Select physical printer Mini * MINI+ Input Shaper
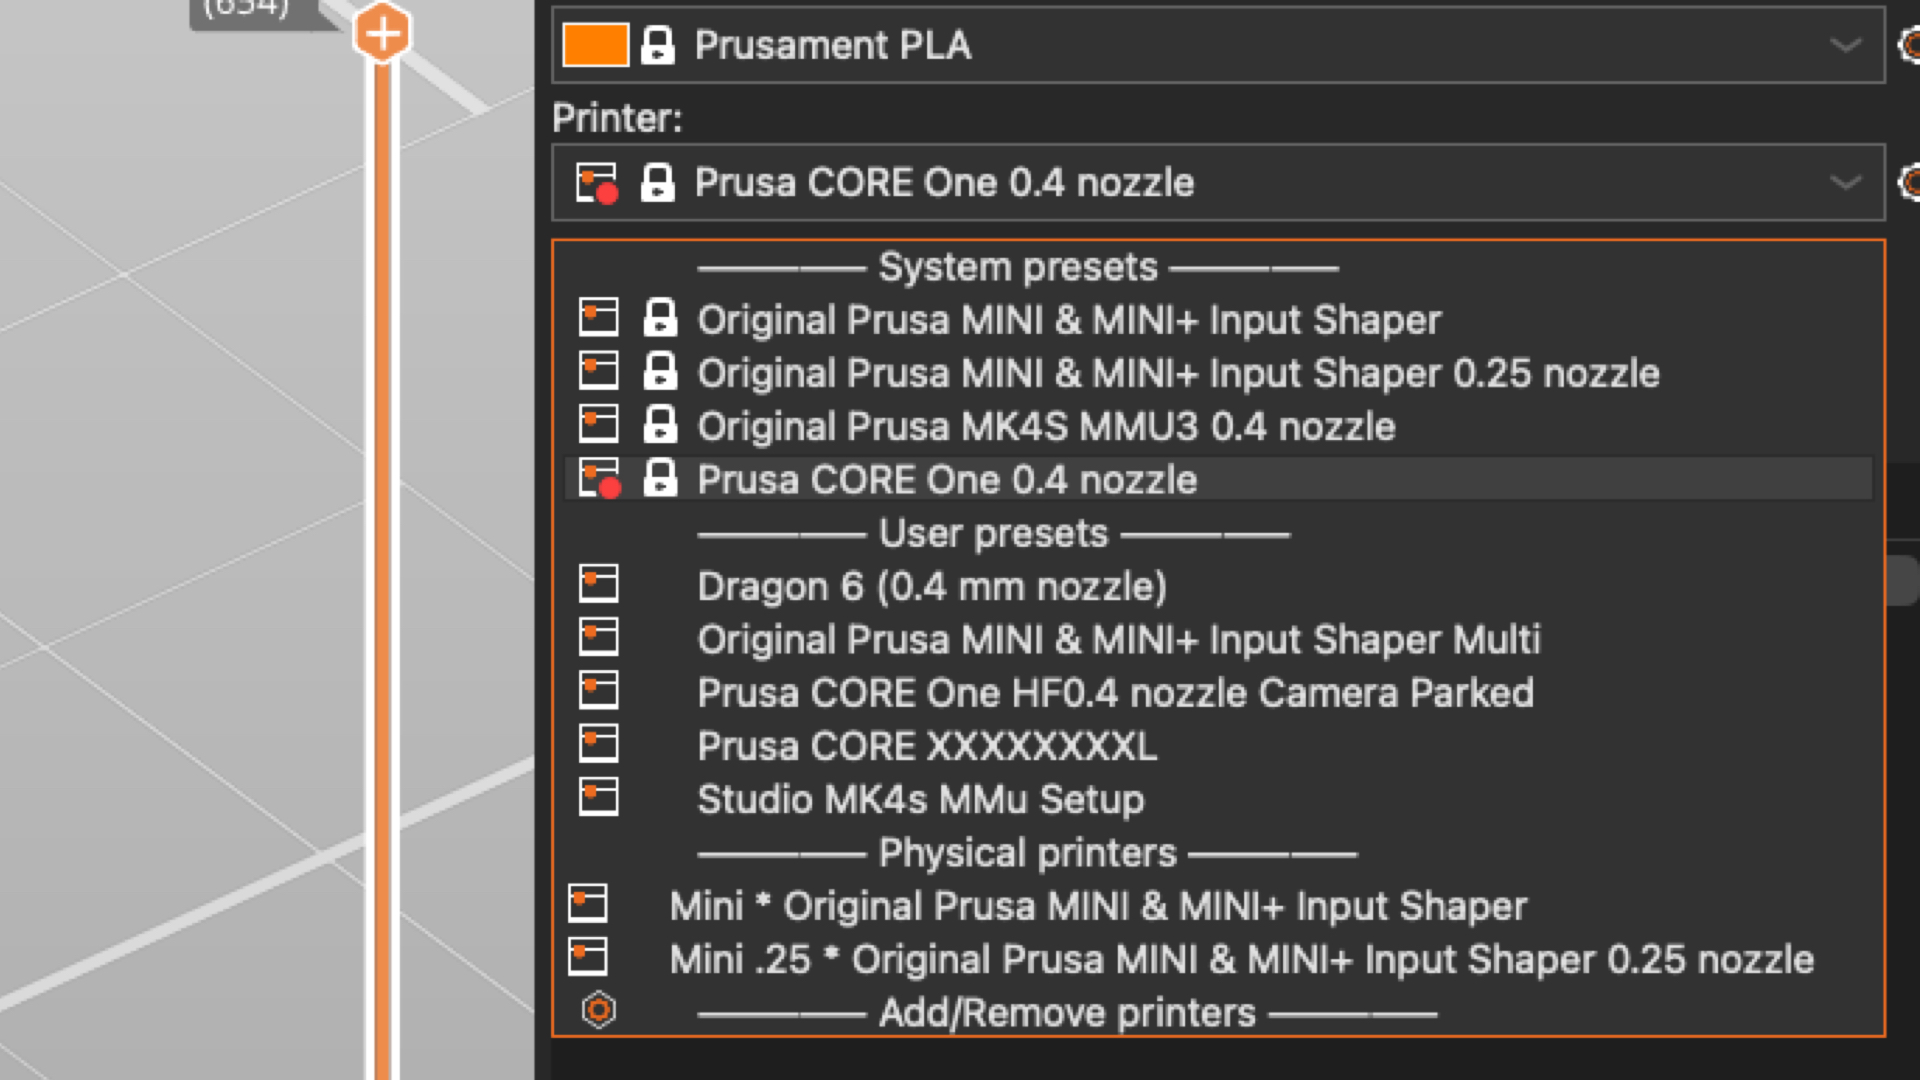 [x=1218, y=906]
